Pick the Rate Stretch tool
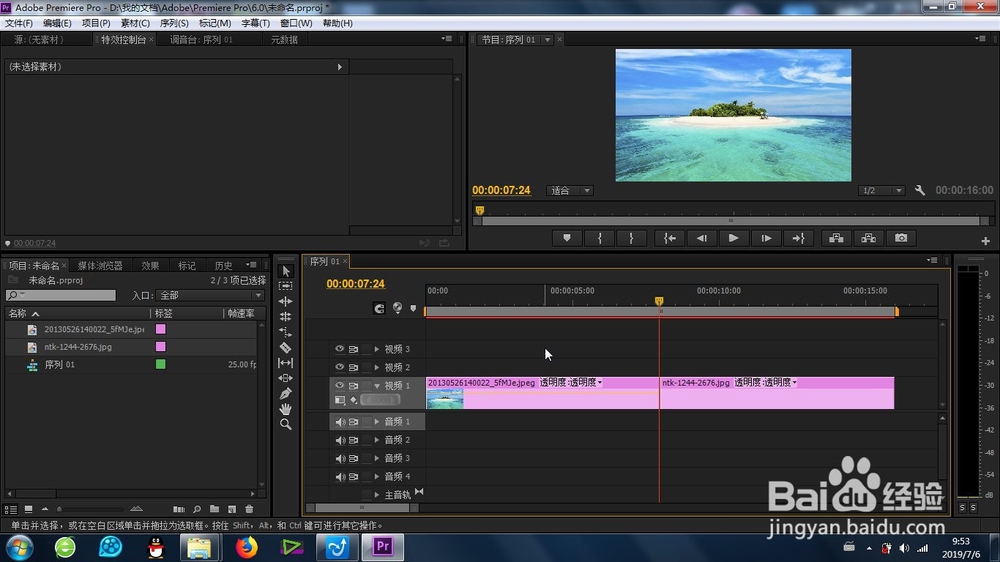Image resolution: width=1000 pixels, height=562 pixels. click(x=286, y=332)
